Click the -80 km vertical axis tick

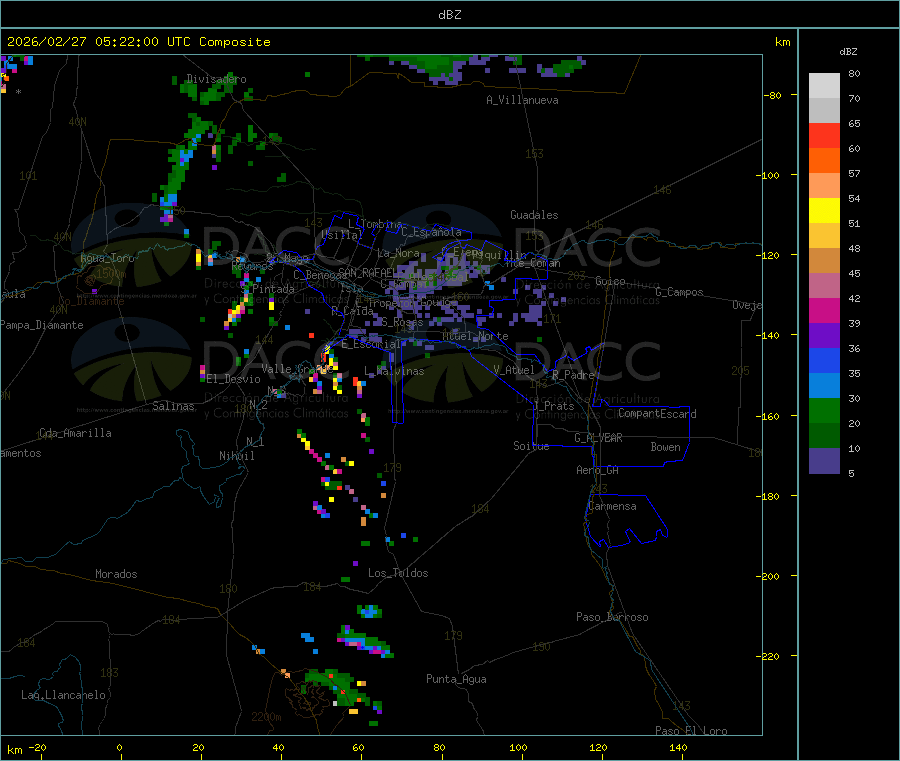773,95
